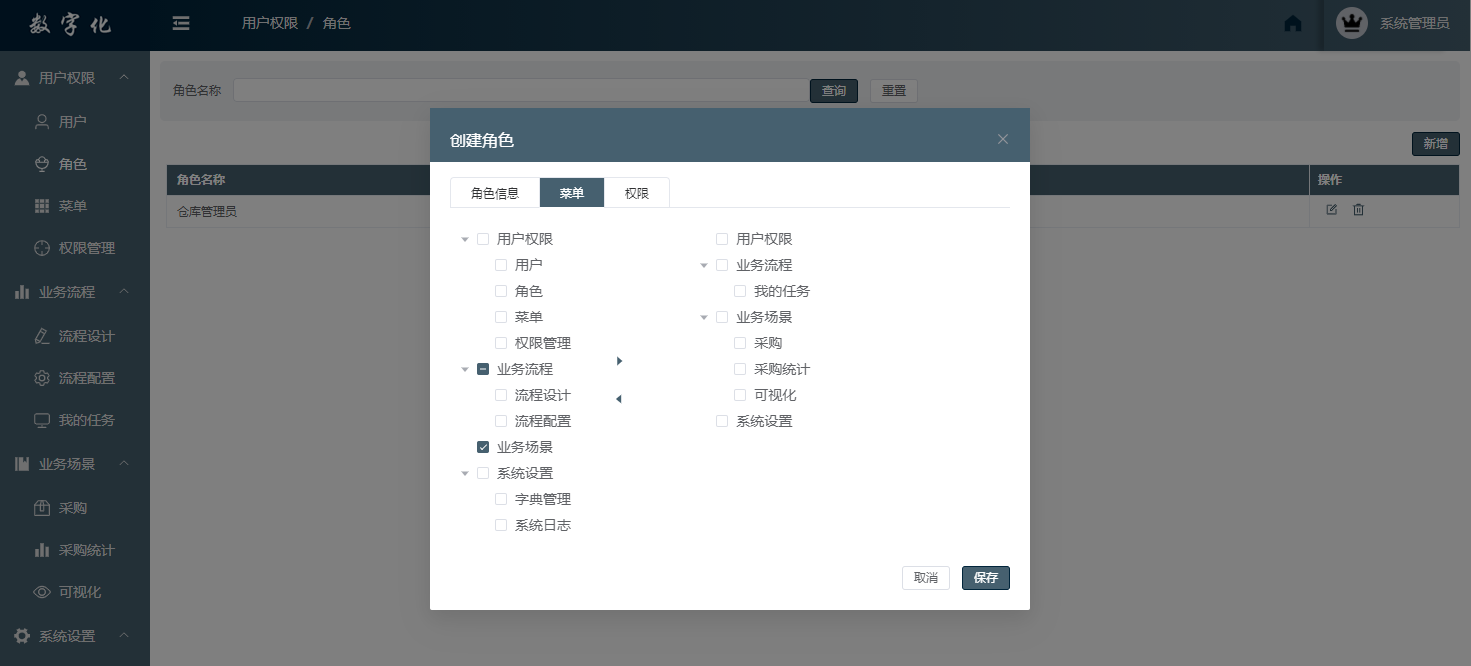Screen dimensions: 1471x666
Task: Uncheck the 业务场景 checkbox in left tree
Action: [483, 447]
